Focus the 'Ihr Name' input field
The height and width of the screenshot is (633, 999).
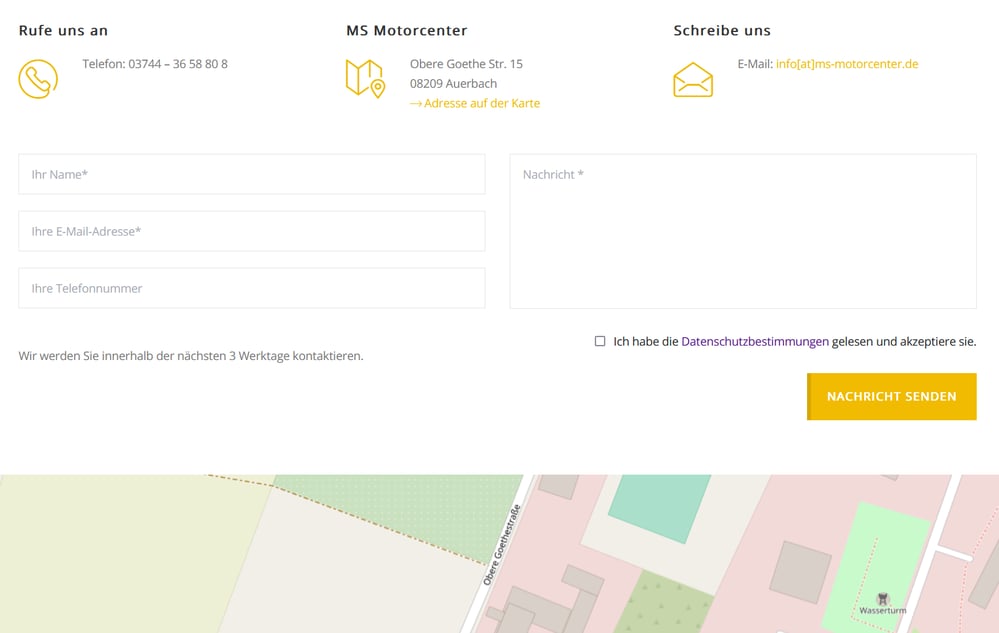click(252, 174)
